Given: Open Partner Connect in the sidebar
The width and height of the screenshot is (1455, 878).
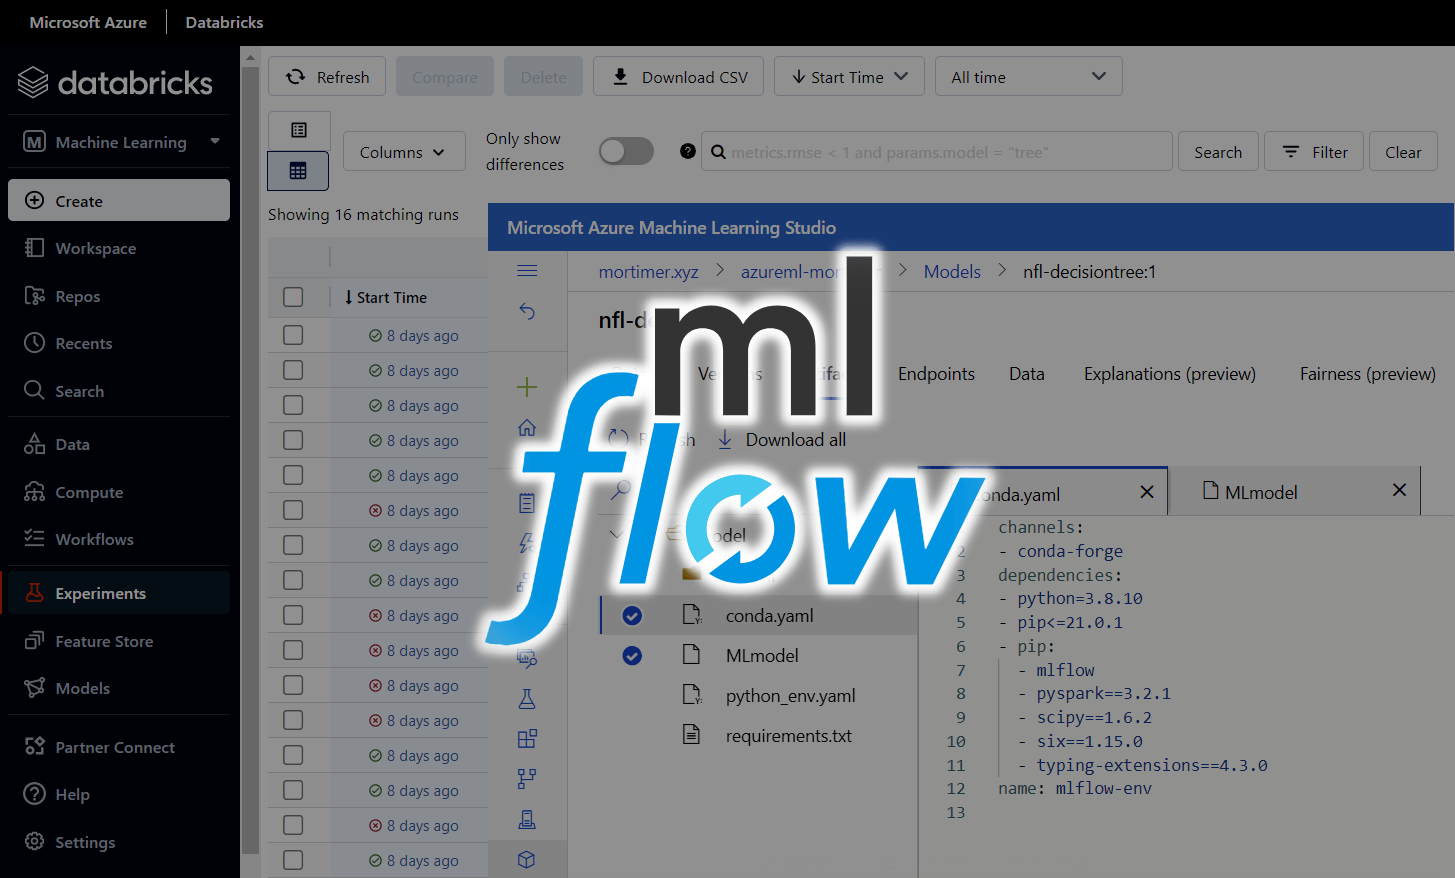Looking at the screenshot, I should click(x=114, y=747).
